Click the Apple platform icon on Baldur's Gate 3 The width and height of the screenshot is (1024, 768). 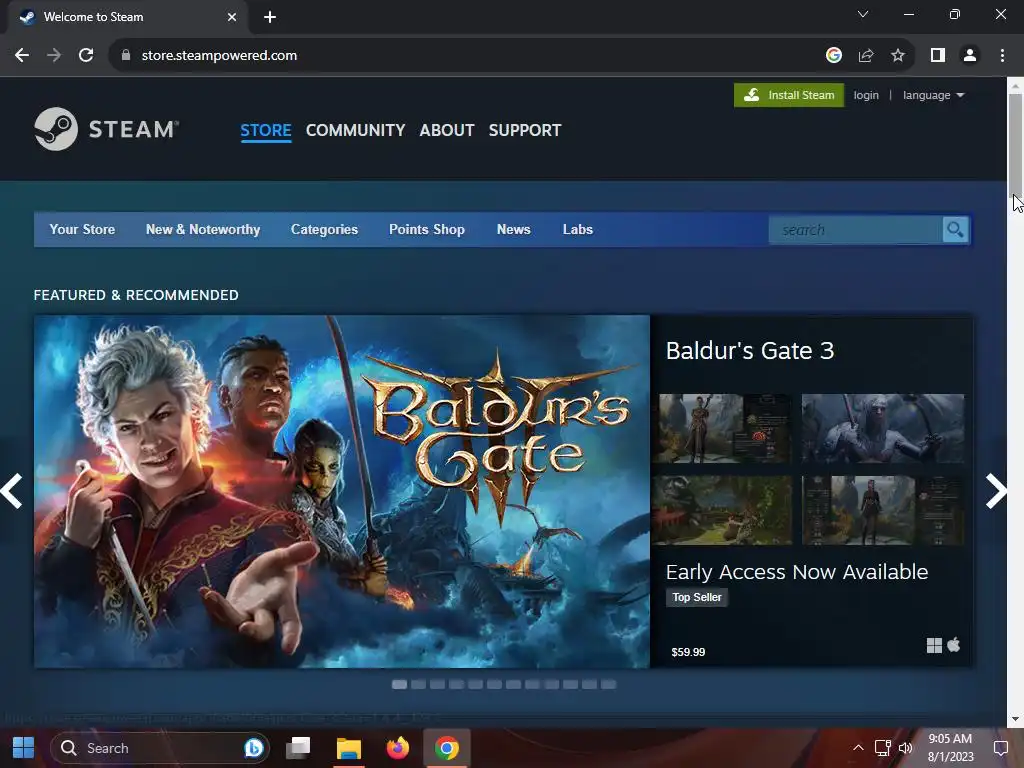coord(953,645)
